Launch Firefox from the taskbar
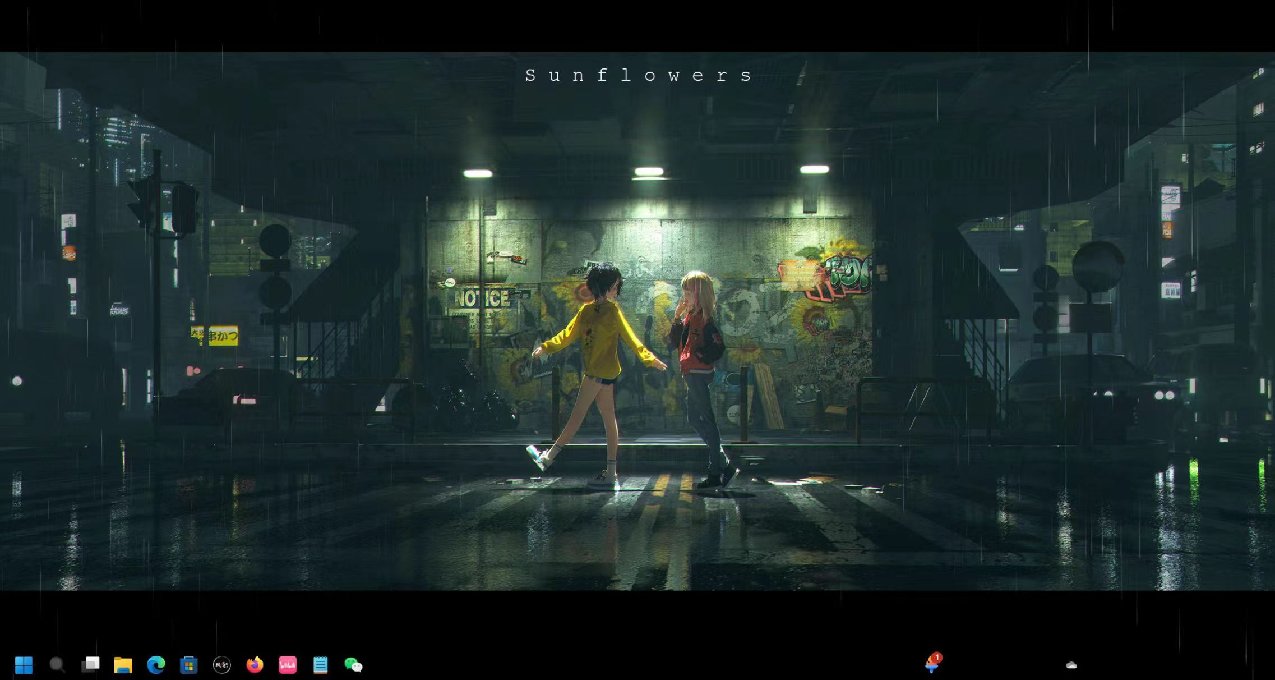 255,665
